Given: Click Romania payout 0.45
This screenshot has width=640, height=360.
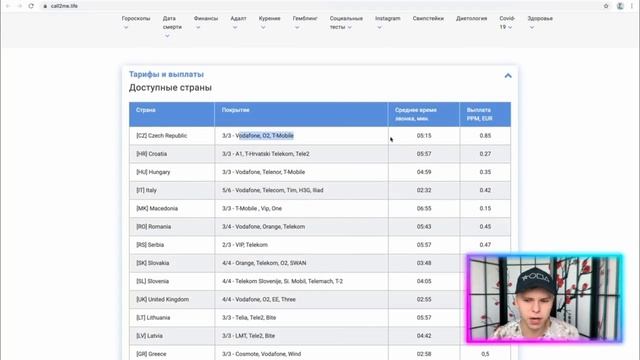Looking at the screenshot, I should (485, 227).
